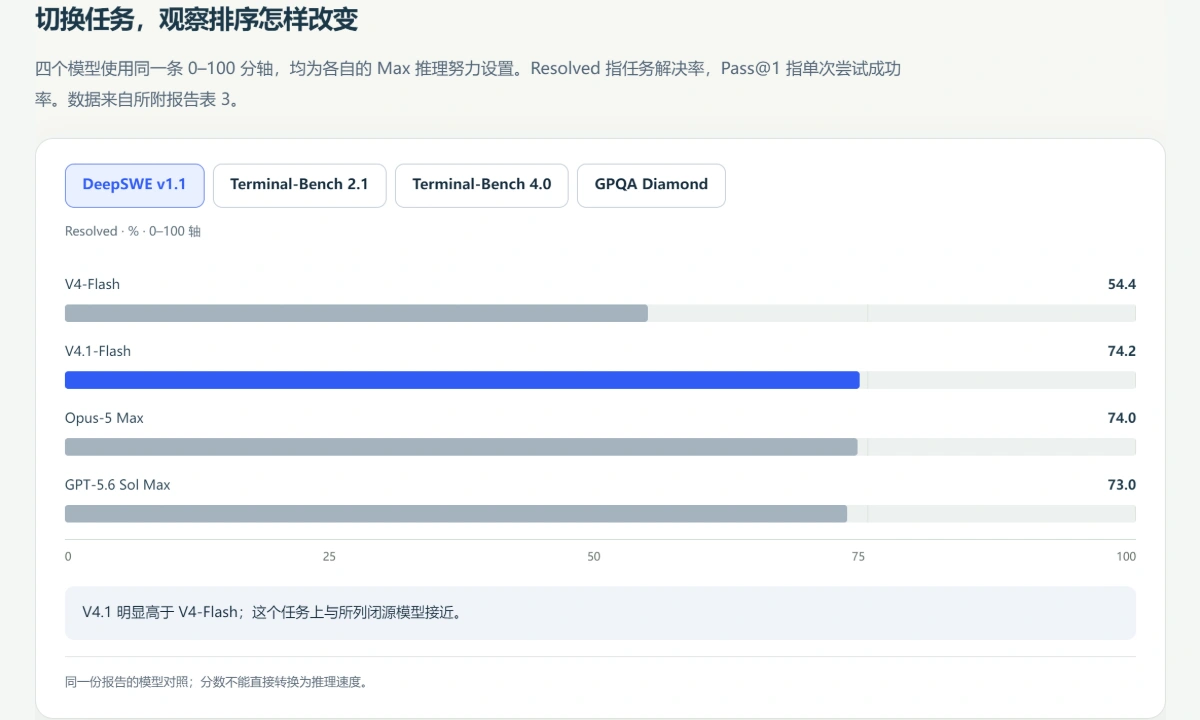This screenshot has width=1200, height=720.
Task: Switch to Terminal-Bench 2.1 tab
Action: point(299,185)
